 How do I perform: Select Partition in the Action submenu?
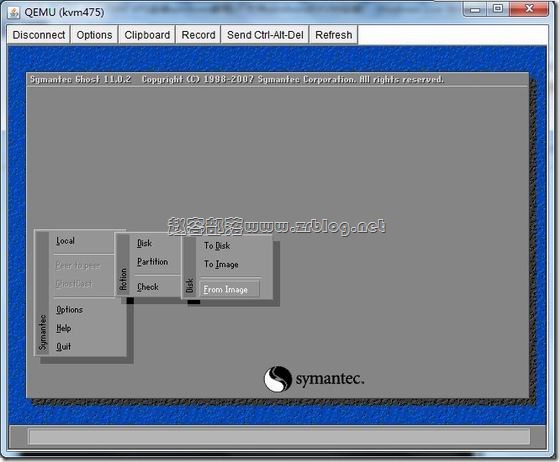[x=153, y=262]
